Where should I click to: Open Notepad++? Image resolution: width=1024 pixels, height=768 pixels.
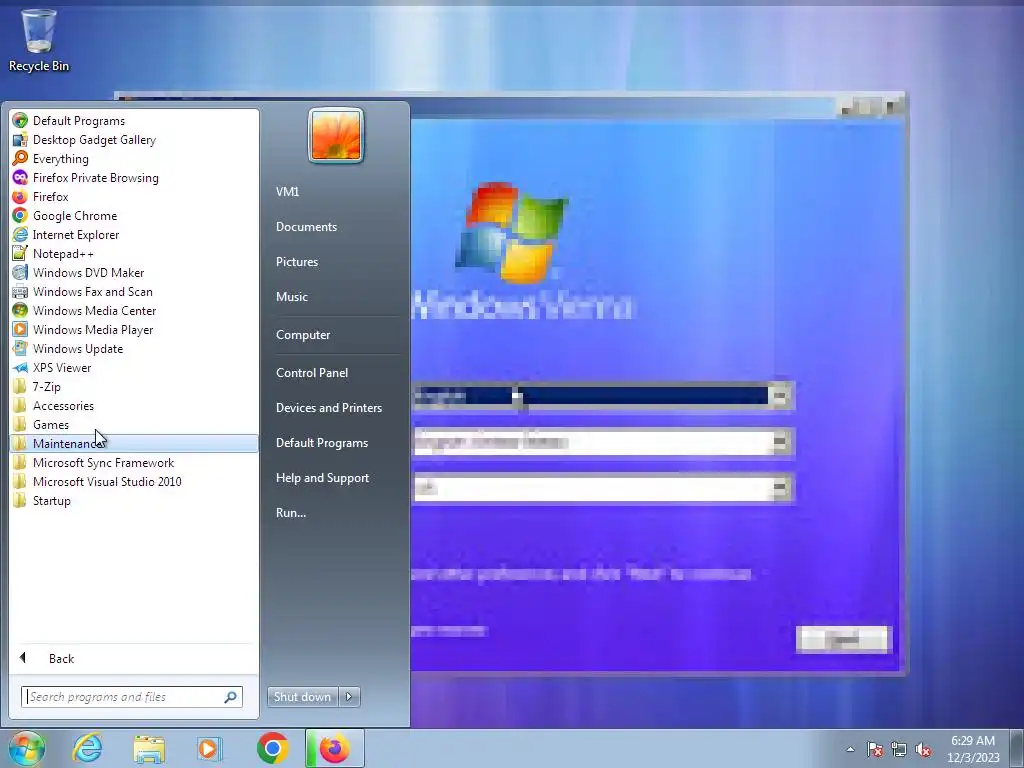click(x=134, y=253)
